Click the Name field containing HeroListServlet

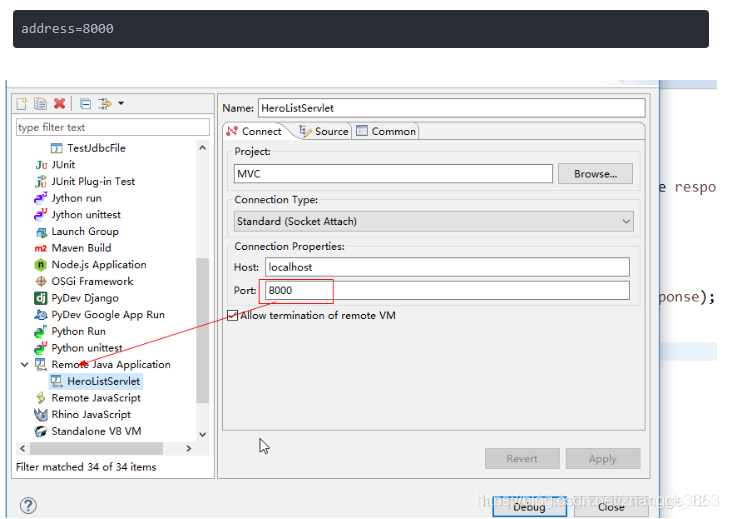click(451, 108)
